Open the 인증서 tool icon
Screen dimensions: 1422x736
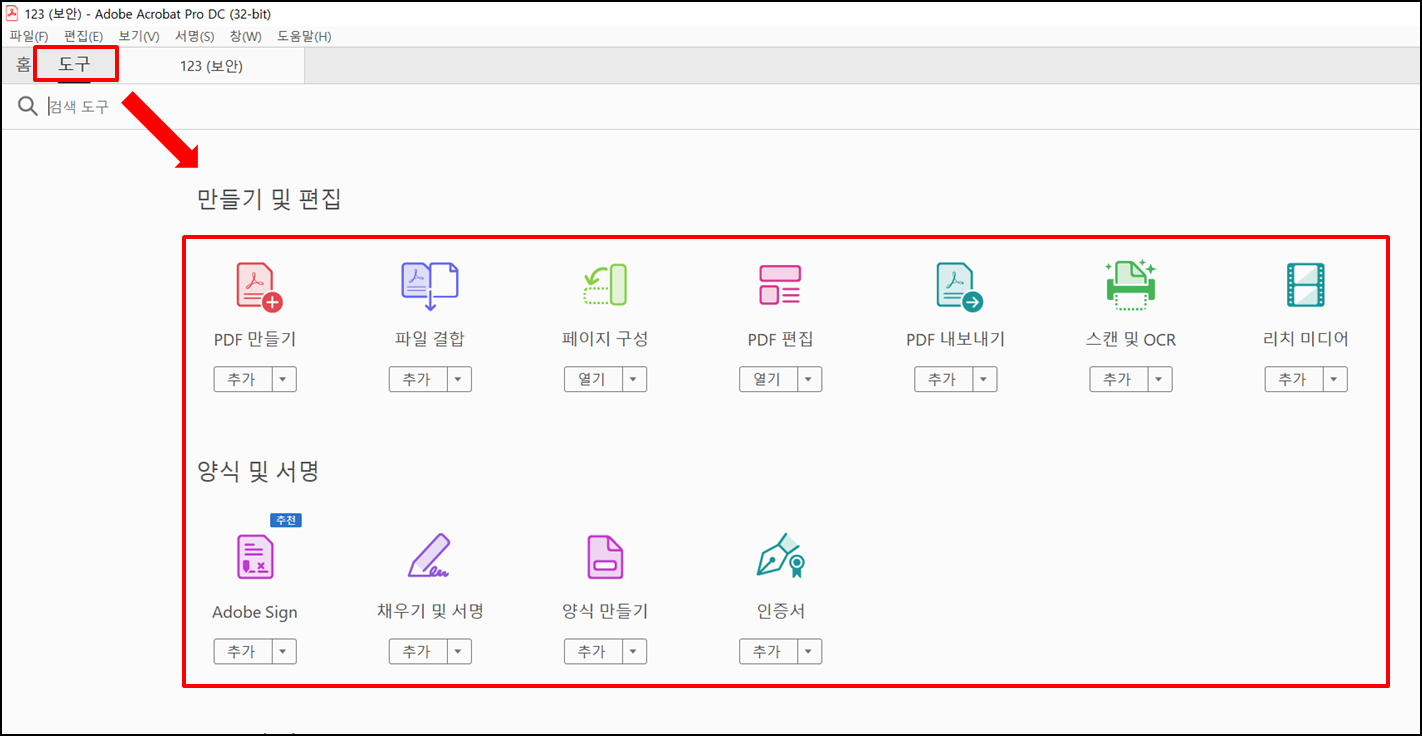tap(780, 557)
